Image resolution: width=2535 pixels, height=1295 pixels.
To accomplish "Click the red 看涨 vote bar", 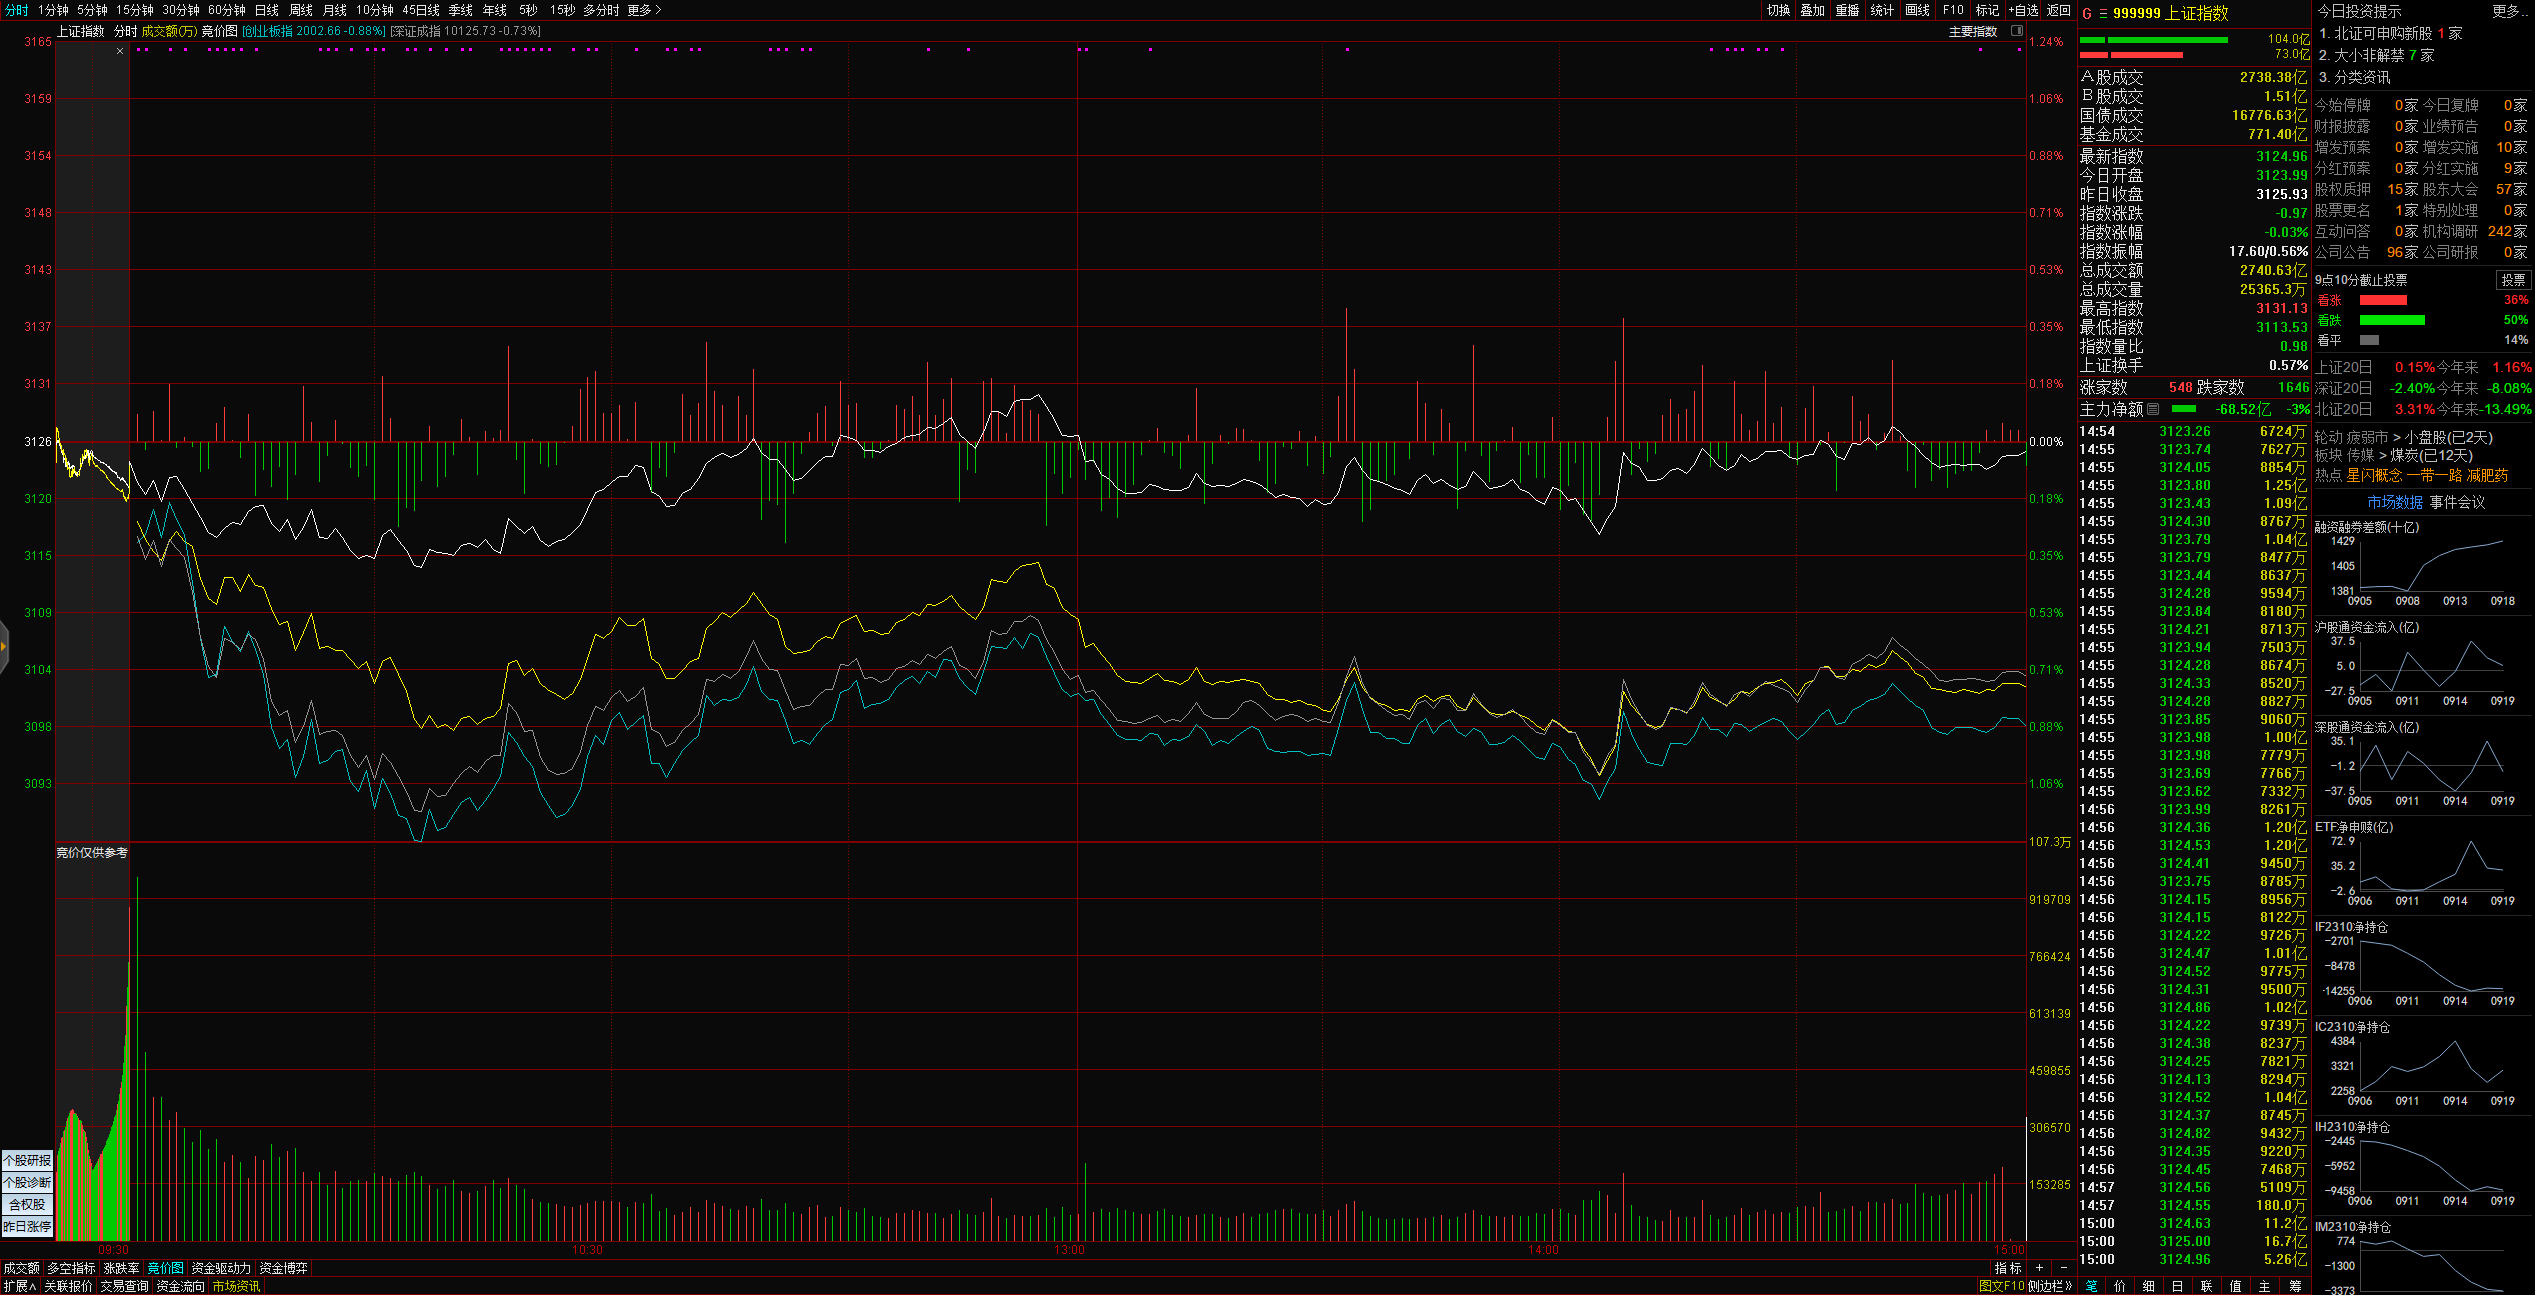I will pos(2382,300).
